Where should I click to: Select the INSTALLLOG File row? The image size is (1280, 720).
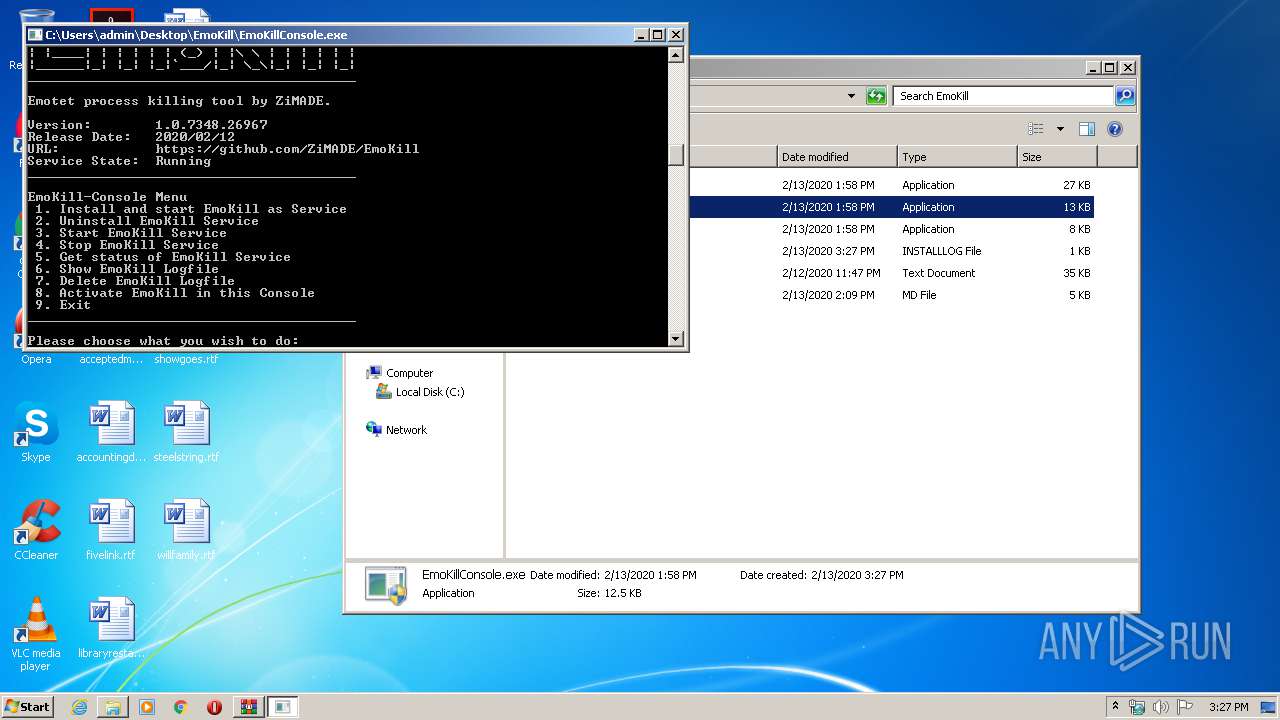pos(800,251)
